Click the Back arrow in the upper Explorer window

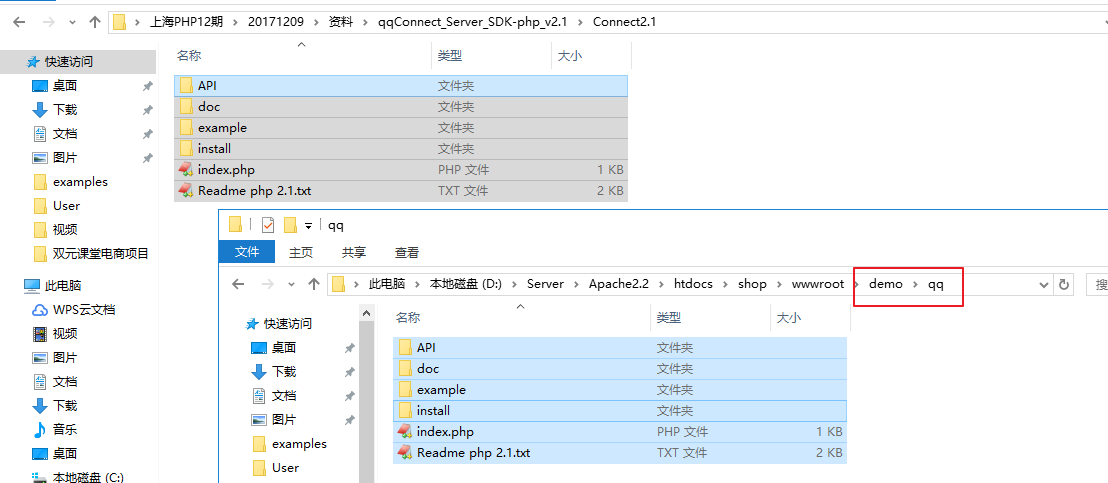pos(19,21)
